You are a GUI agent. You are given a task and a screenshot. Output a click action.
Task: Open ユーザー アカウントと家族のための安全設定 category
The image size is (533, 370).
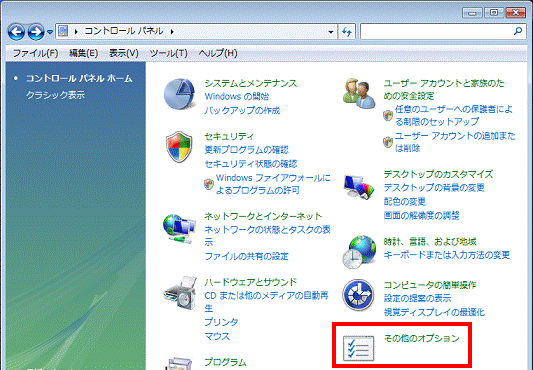[x=444, y=89]
